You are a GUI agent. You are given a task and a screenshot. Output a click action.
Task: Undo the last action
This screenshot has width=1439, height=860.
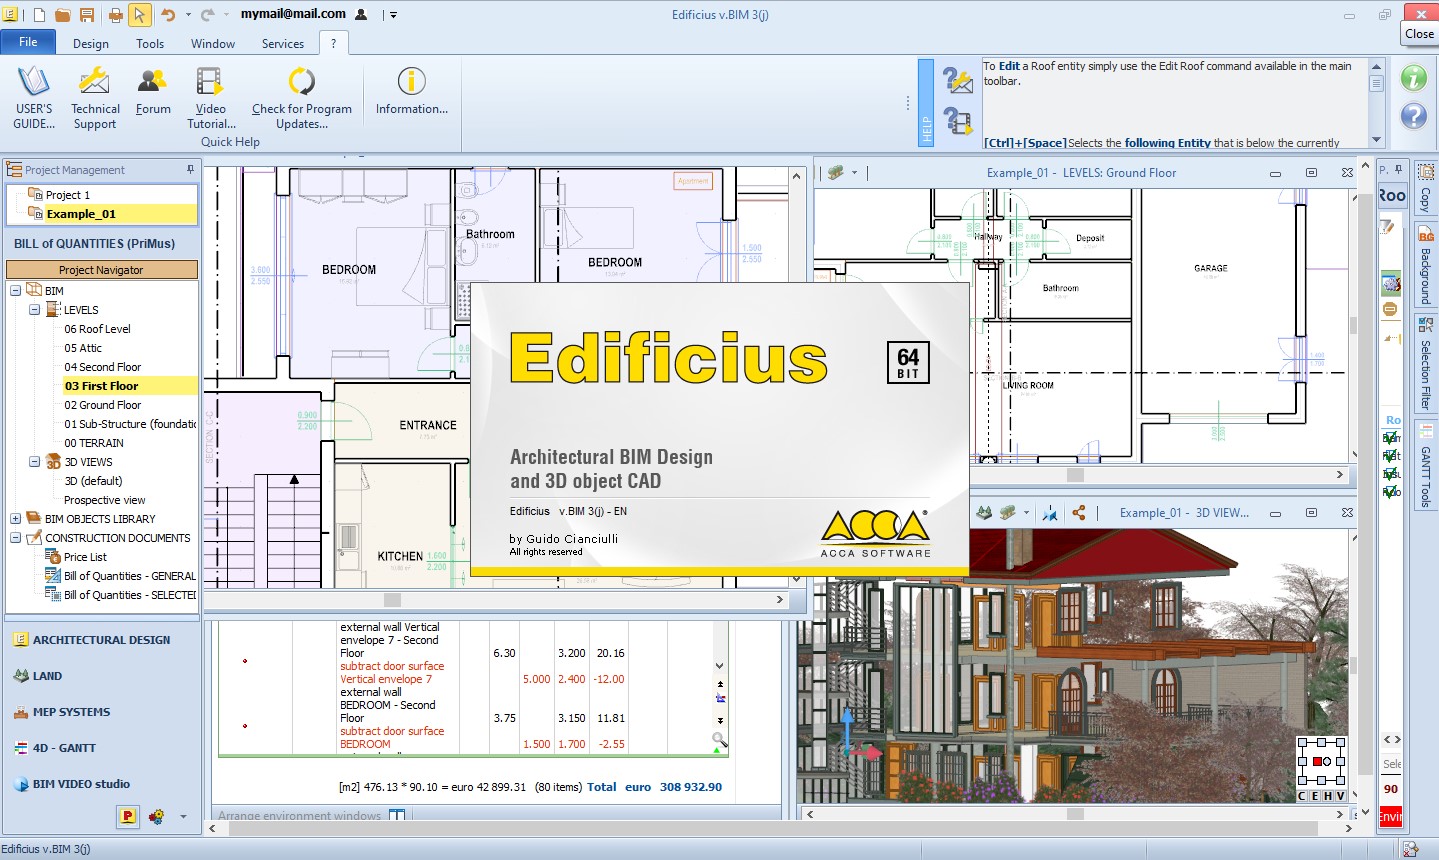pyautogui.click(x=168, y=14)
